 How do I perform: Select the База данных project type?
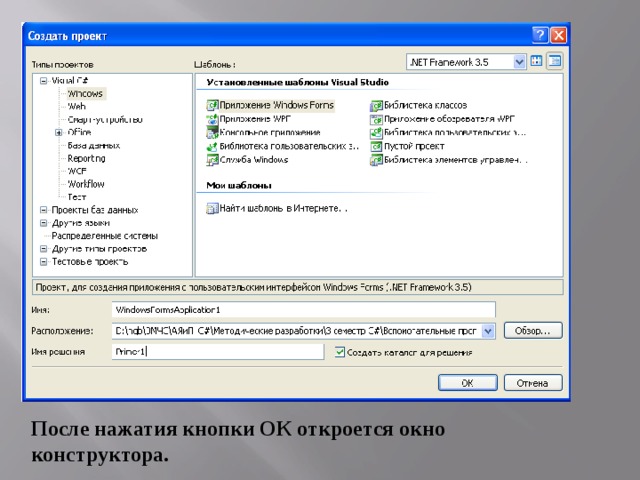[94, 145]
